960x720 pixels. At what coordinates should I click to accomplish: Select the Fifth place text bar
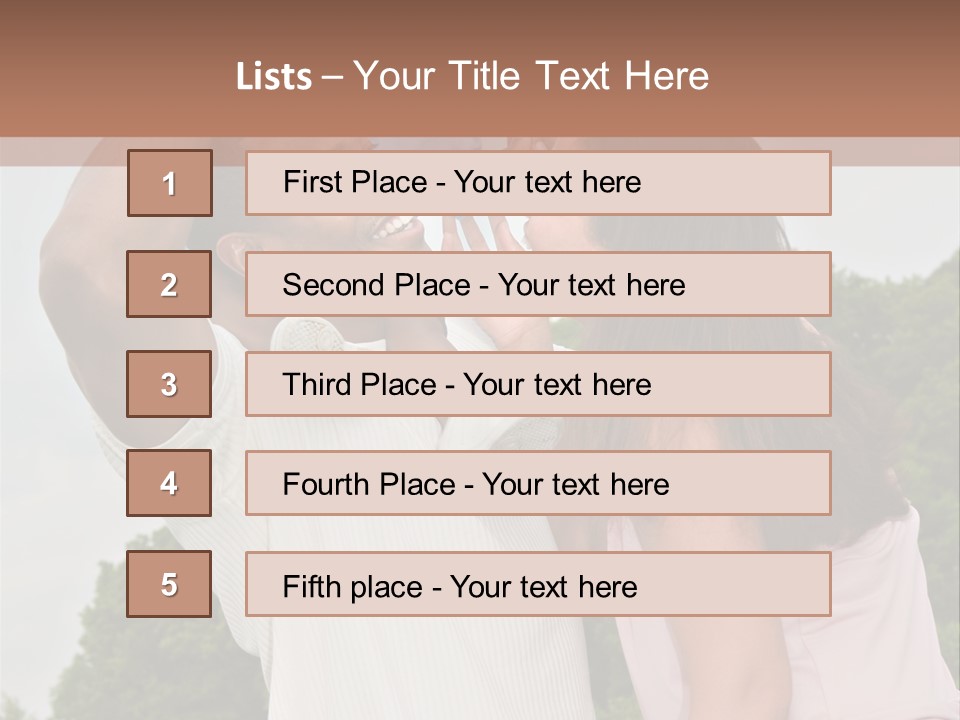click(538, 585)
